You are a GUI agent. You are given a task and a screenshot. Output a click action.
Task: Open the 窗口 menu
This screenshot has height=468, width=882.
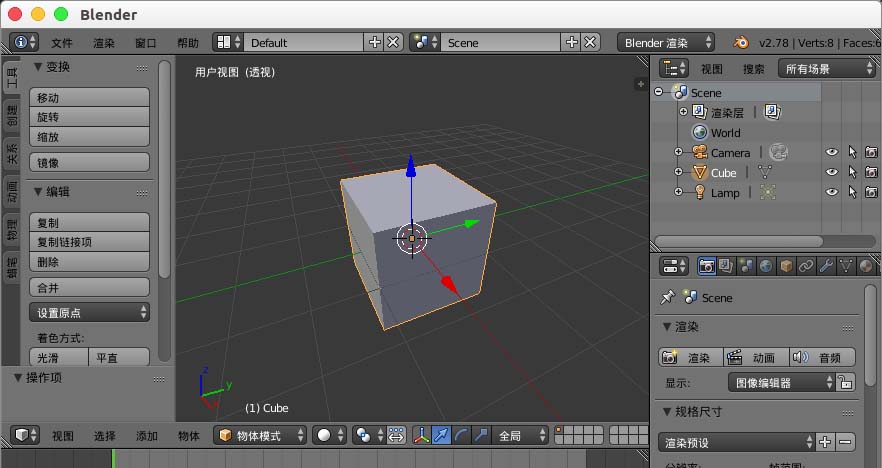[146, 43]
